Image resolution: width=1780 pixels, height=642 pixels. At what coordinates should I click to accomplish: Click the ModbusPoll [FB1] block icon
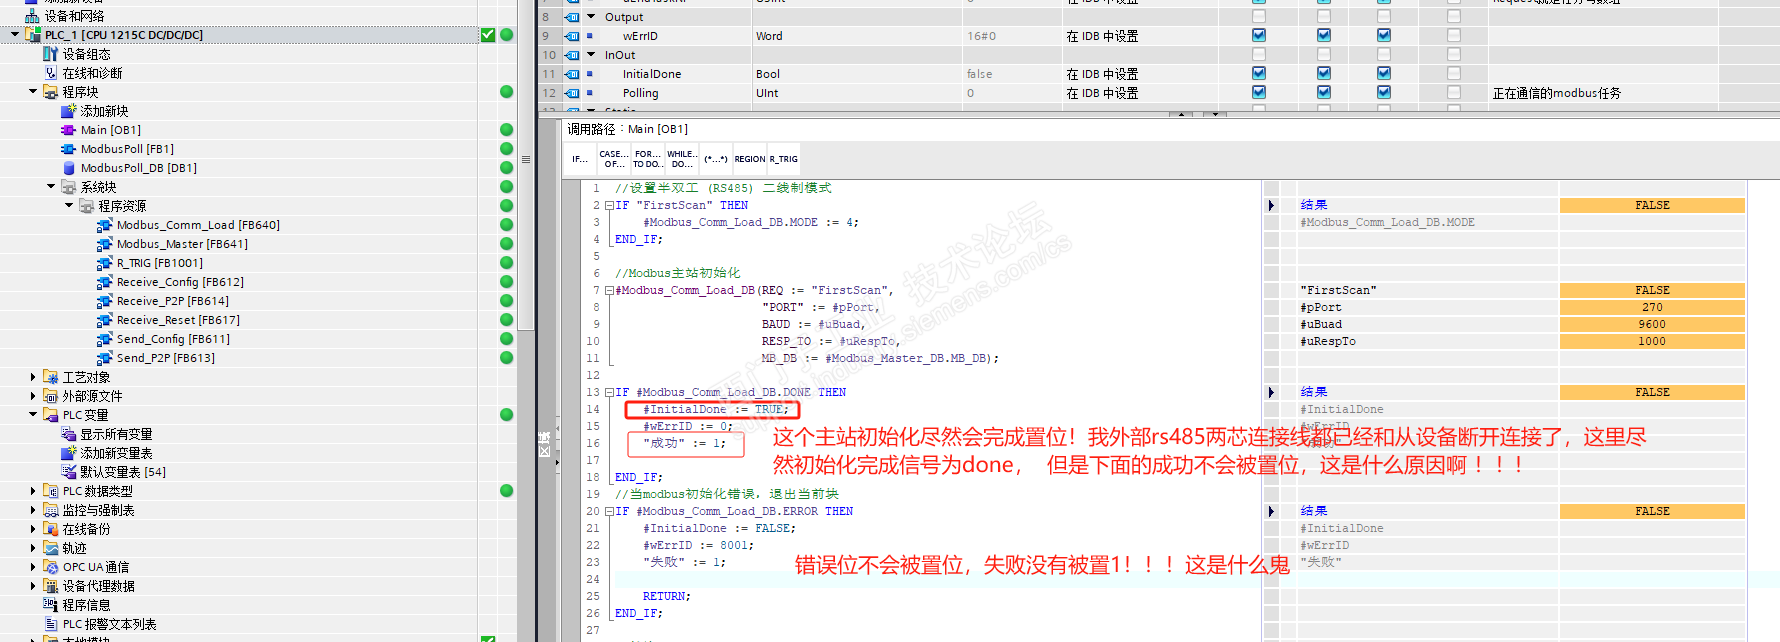(x=69, y=149)
